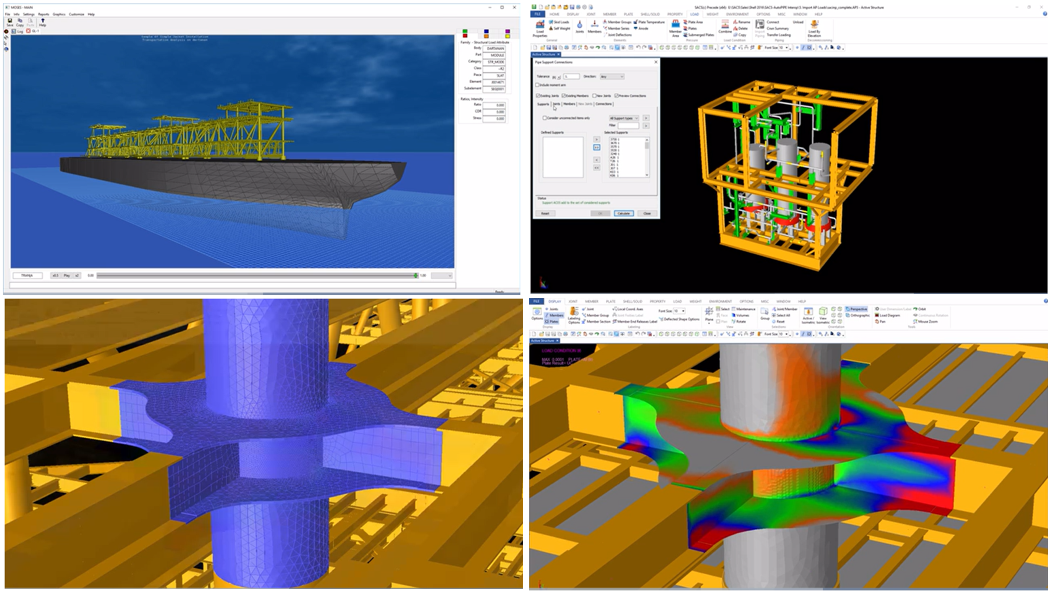Open the Labeling Options icon
The width and height of the screenshot is (1052, 594).
pos(573,317)
